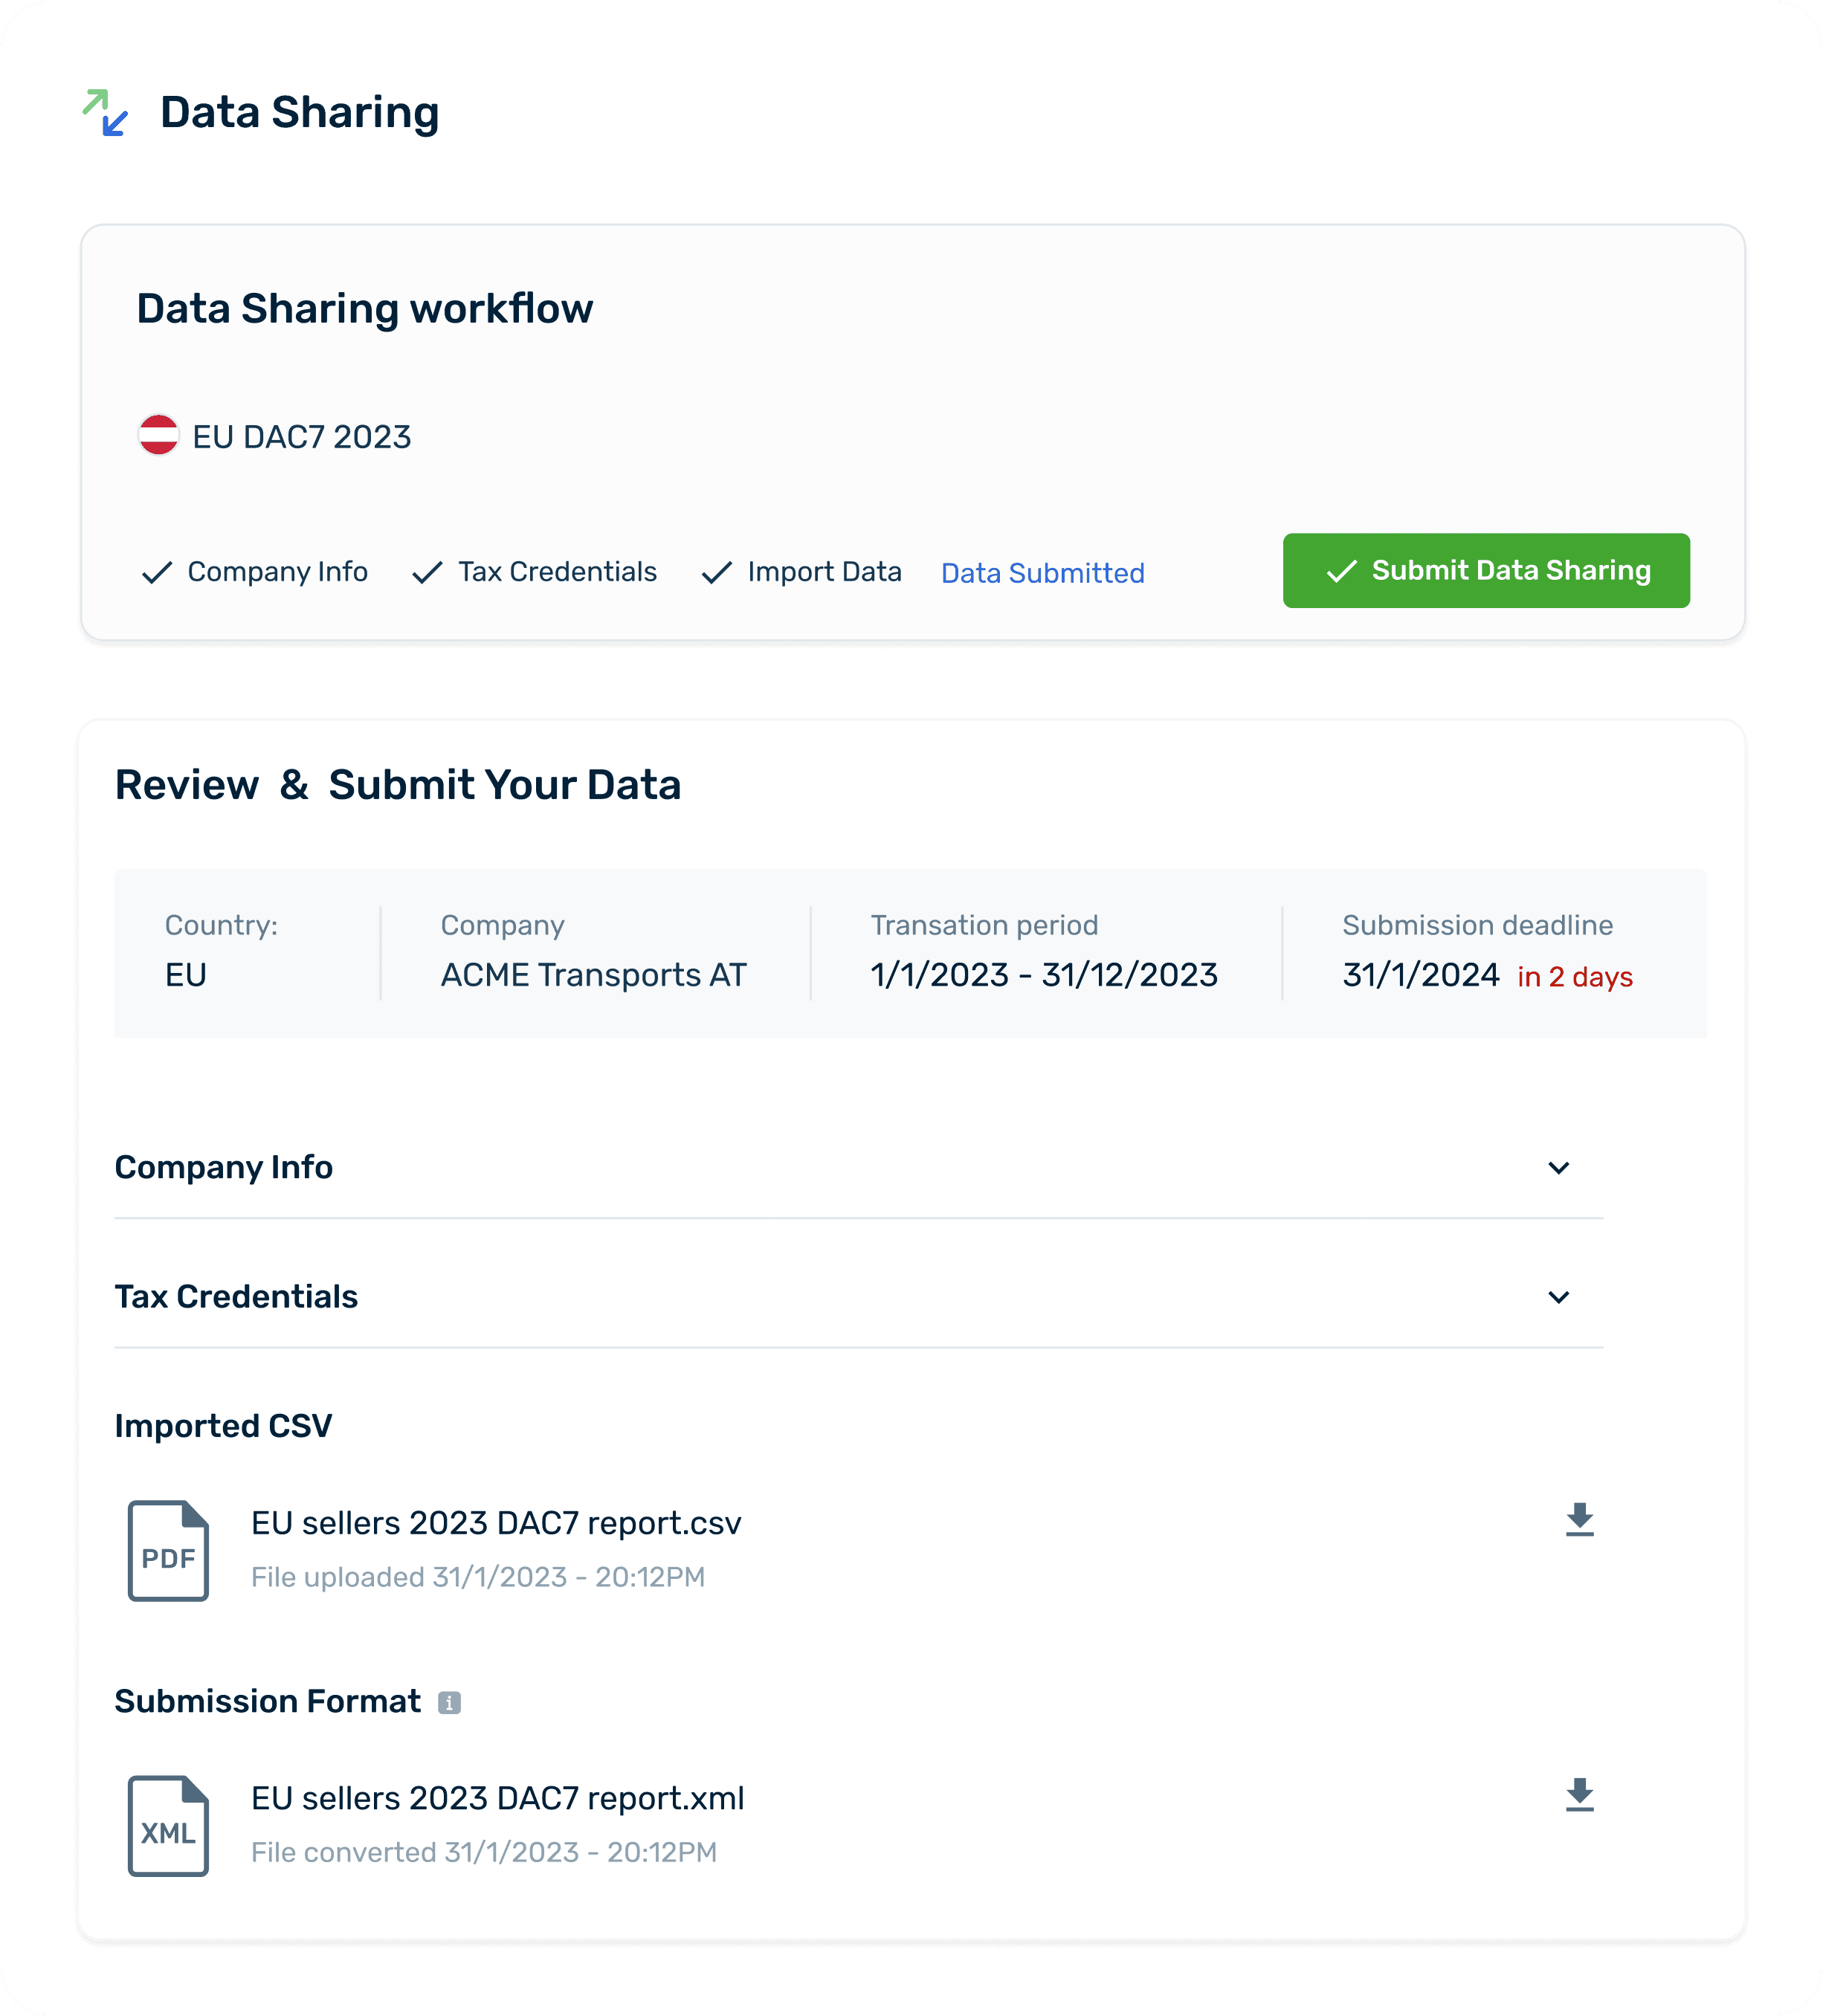The width and height of the screenshot is (1823, 2016).
Task: Click the checkmark icon next to Company Info step
Action: [157, 572]
